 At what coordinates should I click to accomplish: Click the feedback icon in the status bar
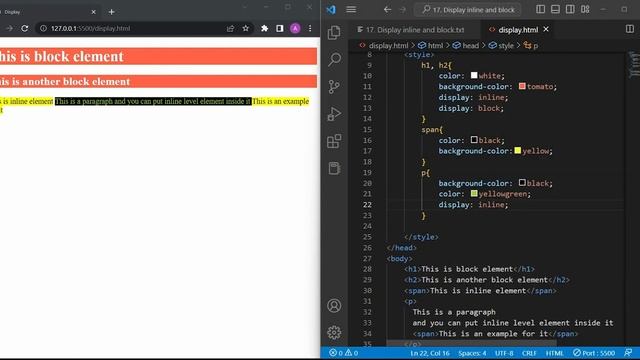click(x=629, y=353)
